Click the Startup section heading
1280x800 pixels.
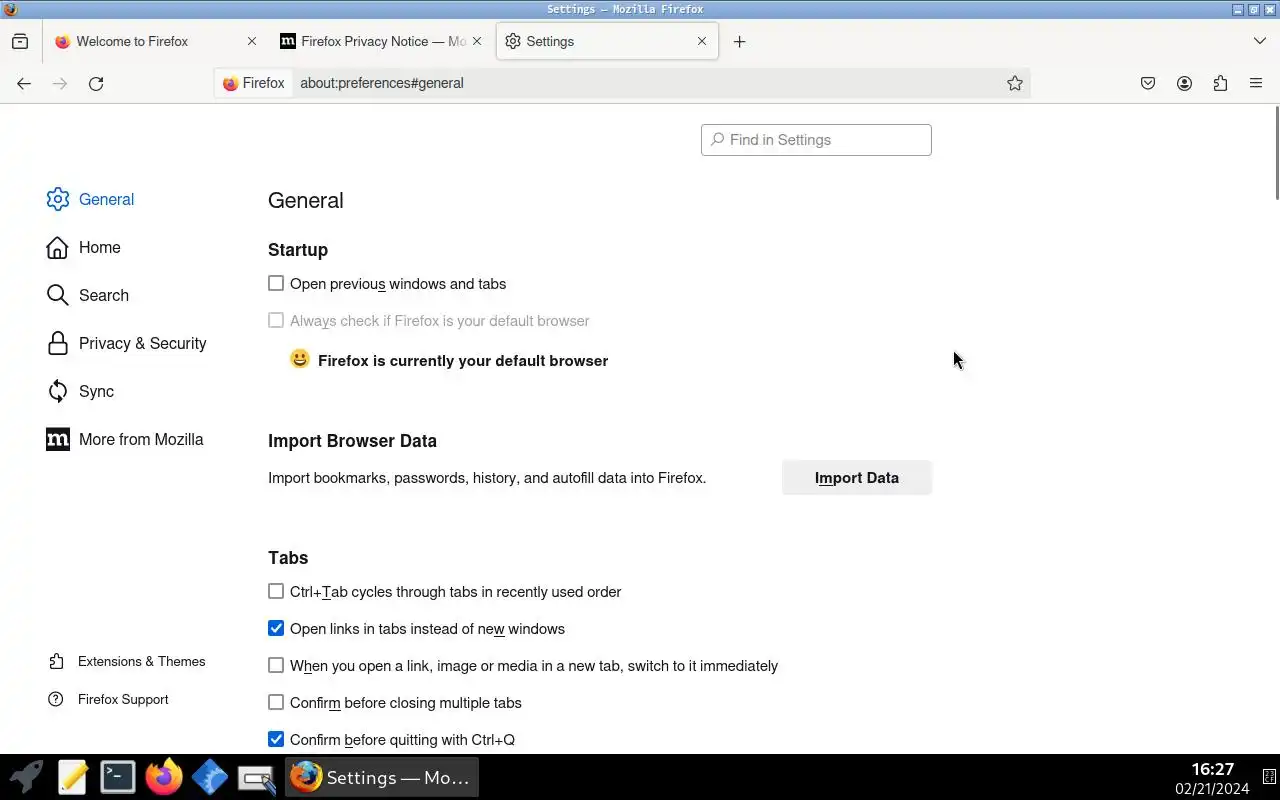[x=298, y=250]
